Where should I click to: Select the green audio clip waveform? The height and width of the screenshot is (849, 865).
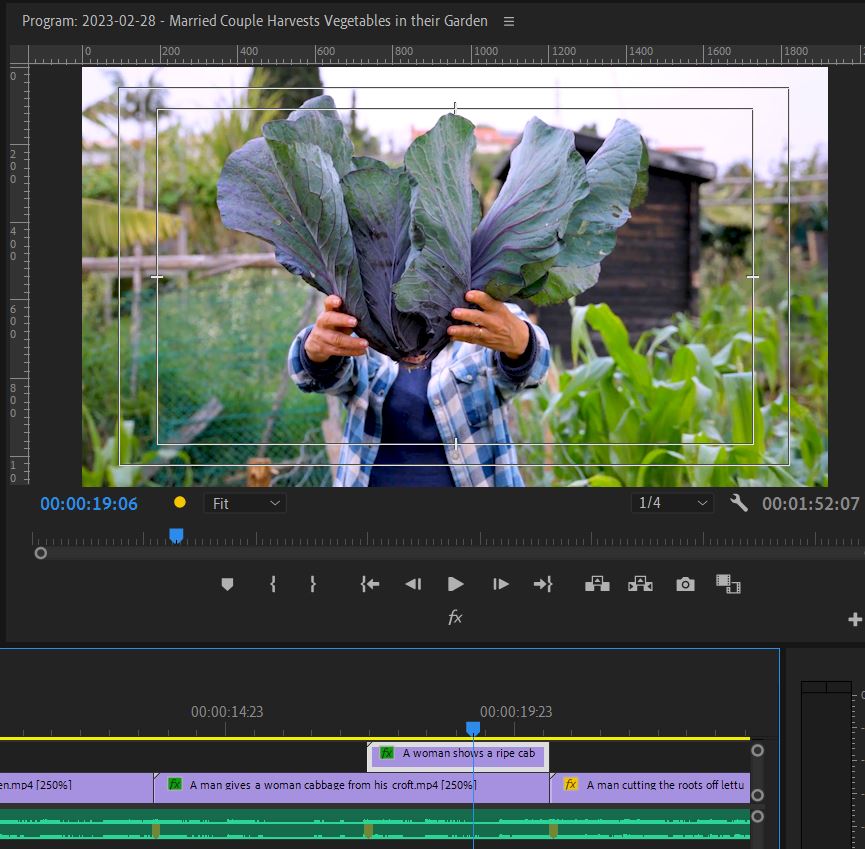pos(375,824)
